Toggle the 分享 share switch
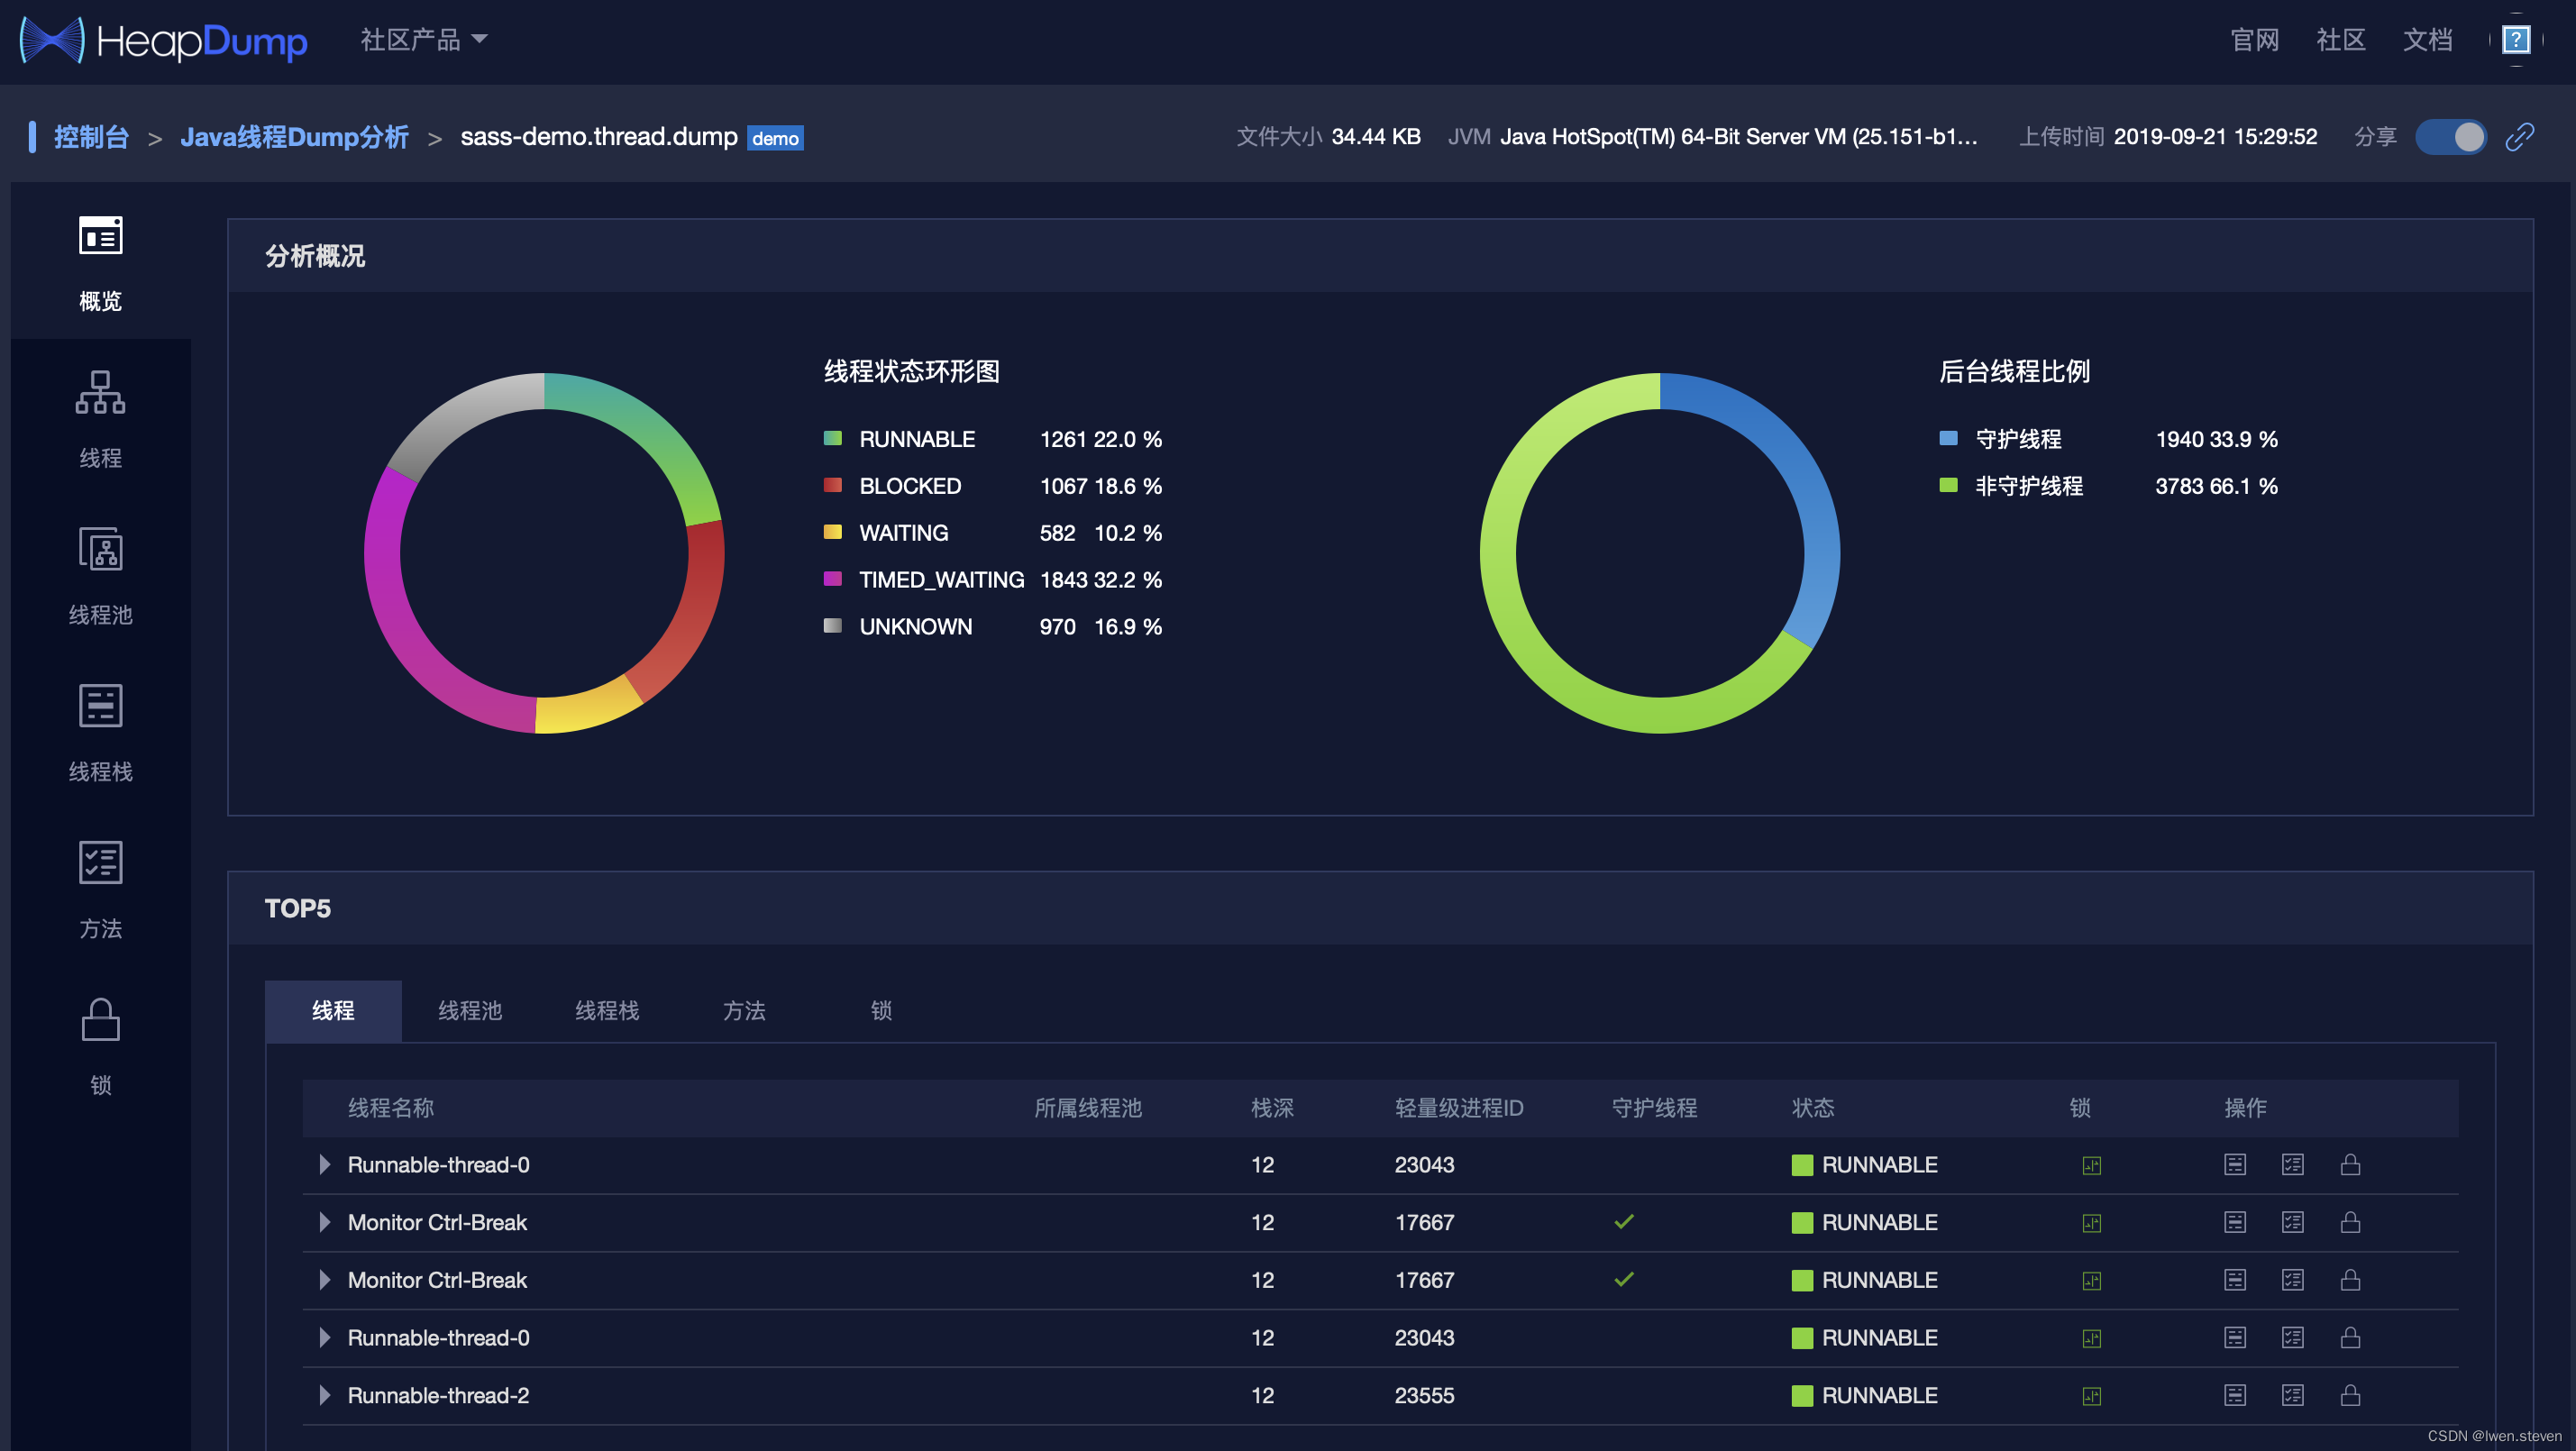Image resolution: width=2576 pixels, height=1451 pixels. tap(2450, 136)
